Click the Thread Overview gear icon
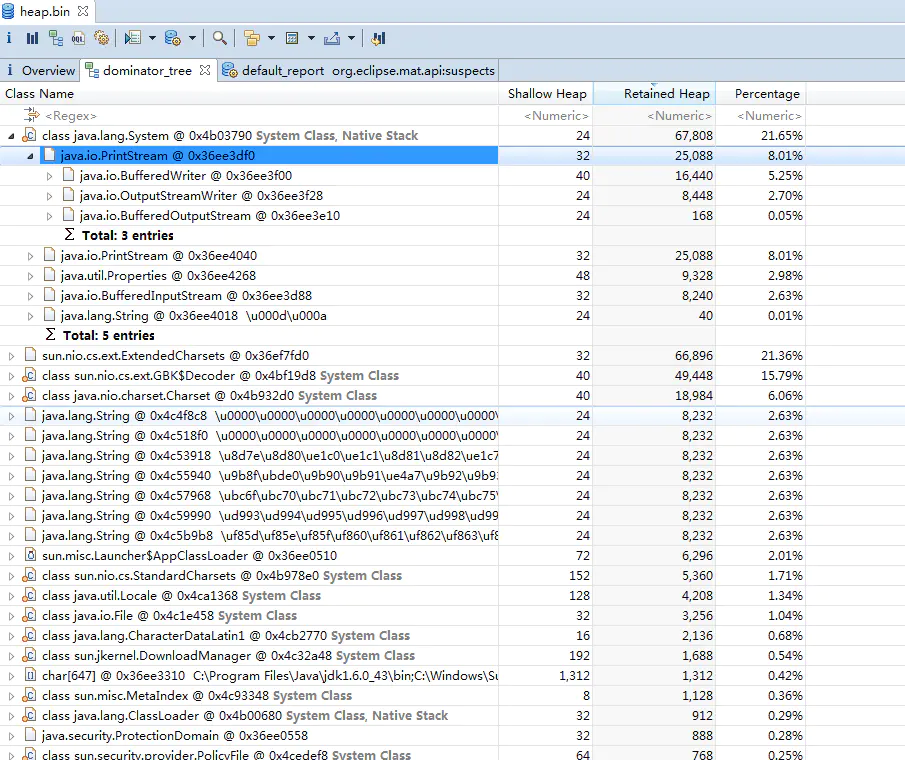This screenshot has width=905, height=760. coord(103,37)
